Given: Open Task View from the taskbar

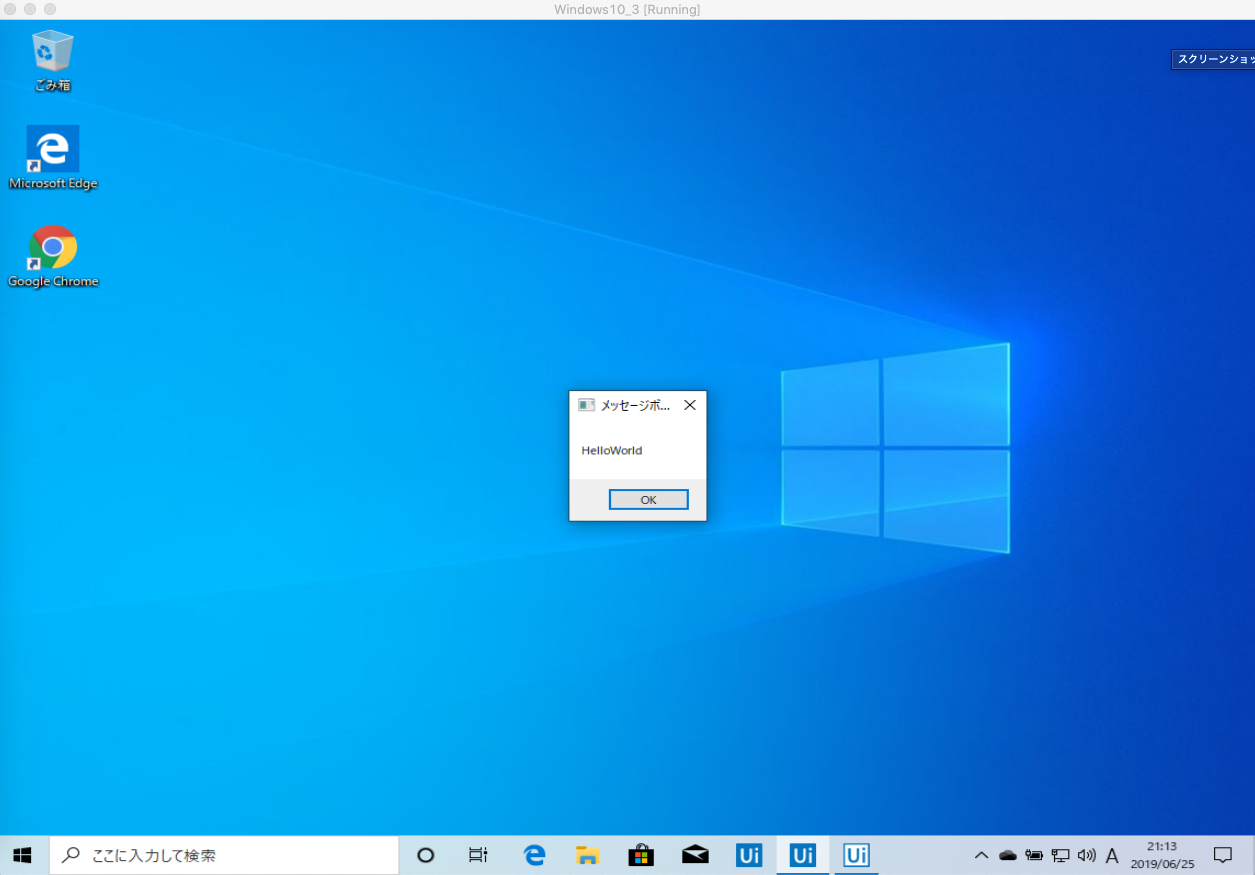Looking at the screenshot, I should (478, 855).
